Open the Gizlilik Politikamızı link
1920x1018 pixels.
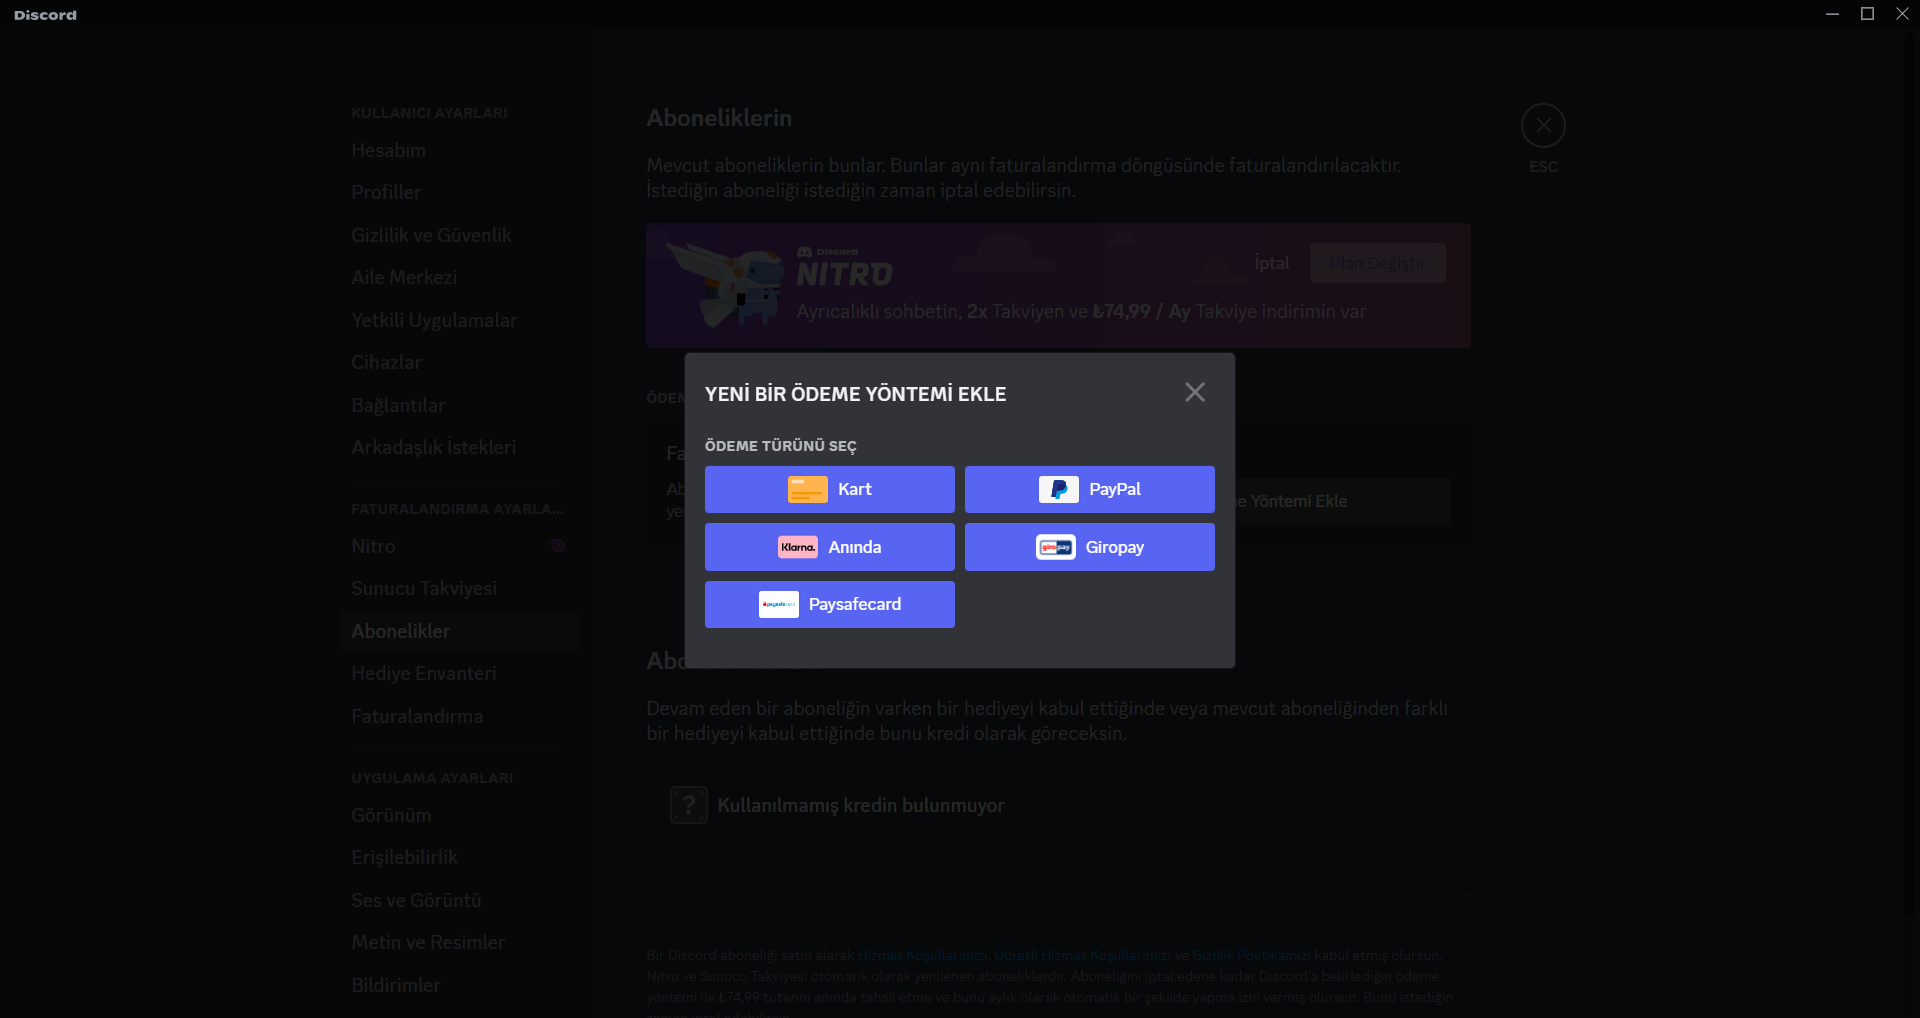1251,955
